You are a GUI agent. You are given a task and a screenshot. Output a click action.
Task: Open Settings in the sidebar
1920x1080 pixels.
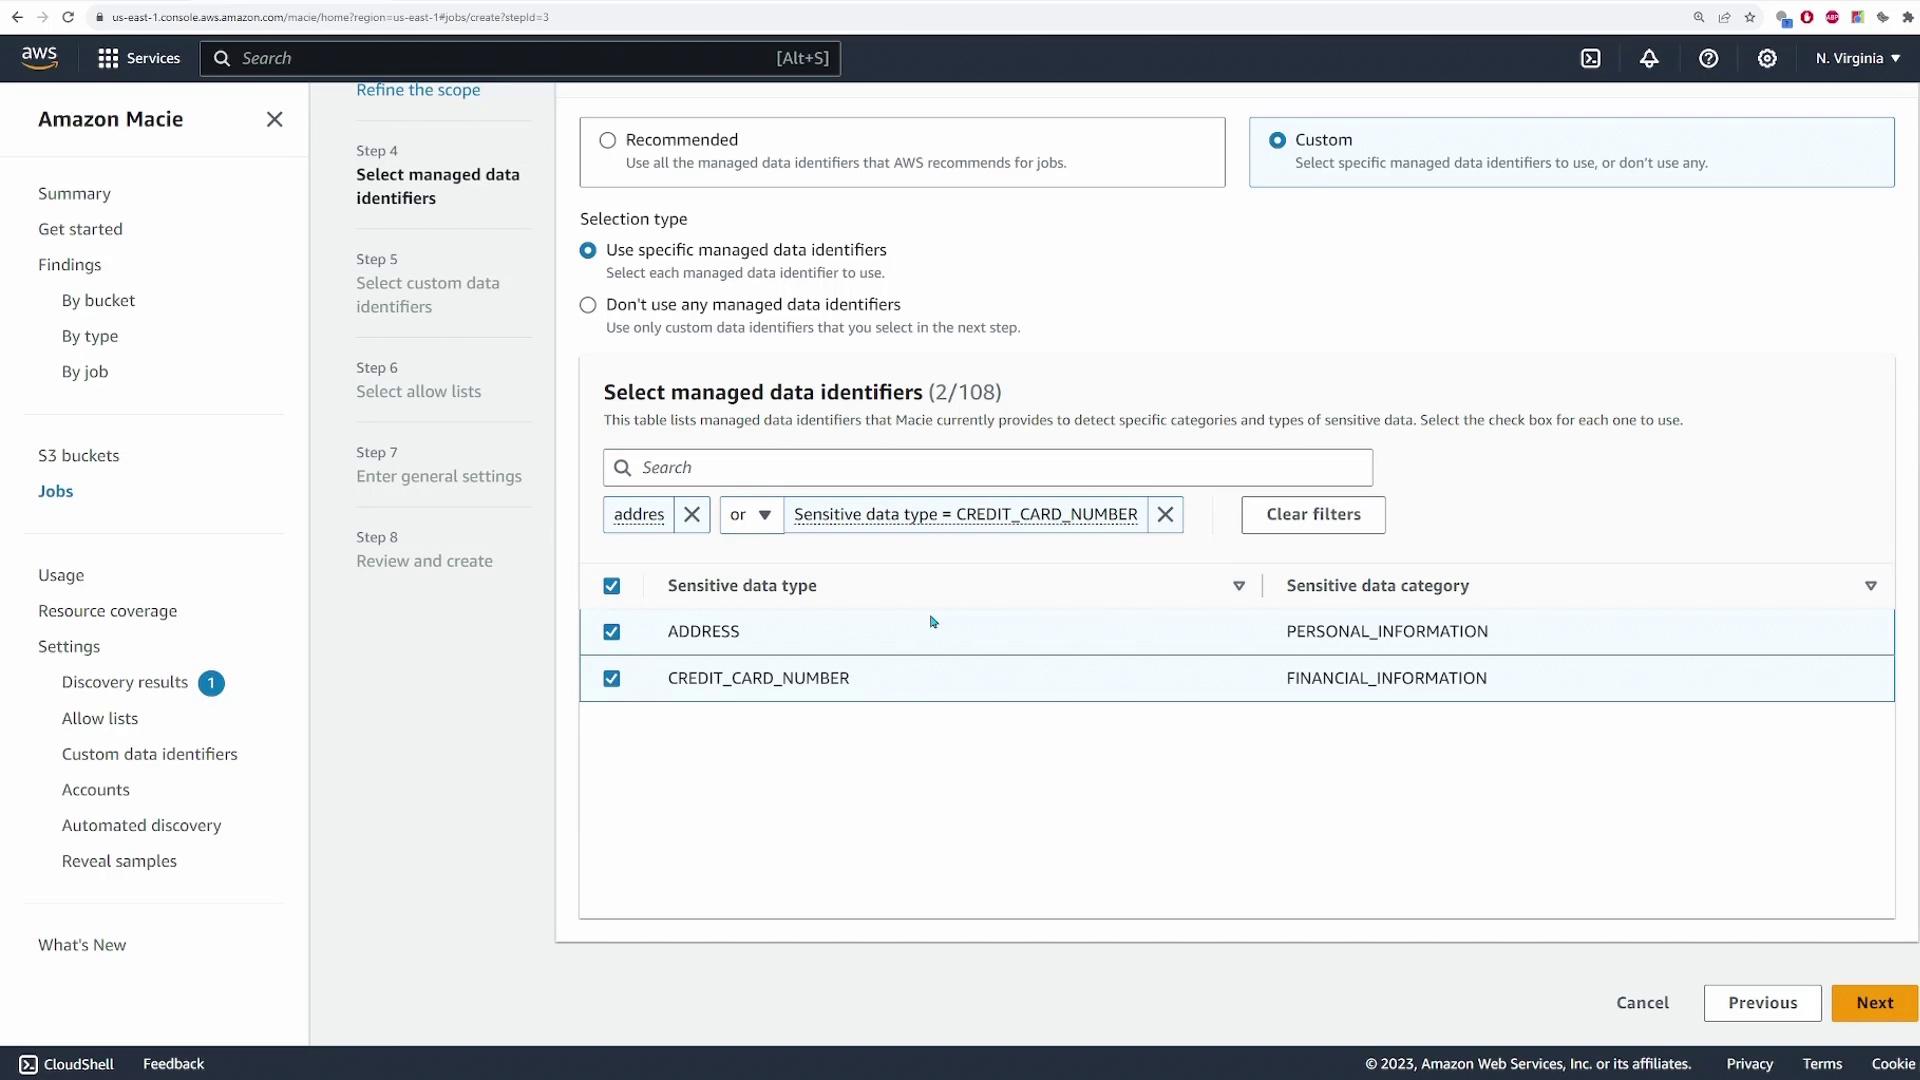coord(69,647)
